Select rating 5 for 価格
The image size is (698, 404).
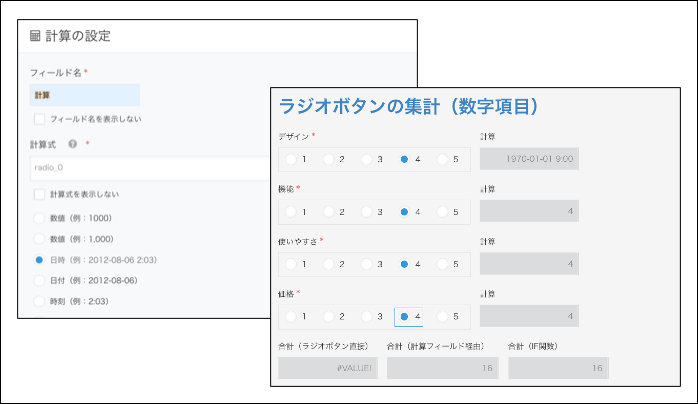click(442, 316)
